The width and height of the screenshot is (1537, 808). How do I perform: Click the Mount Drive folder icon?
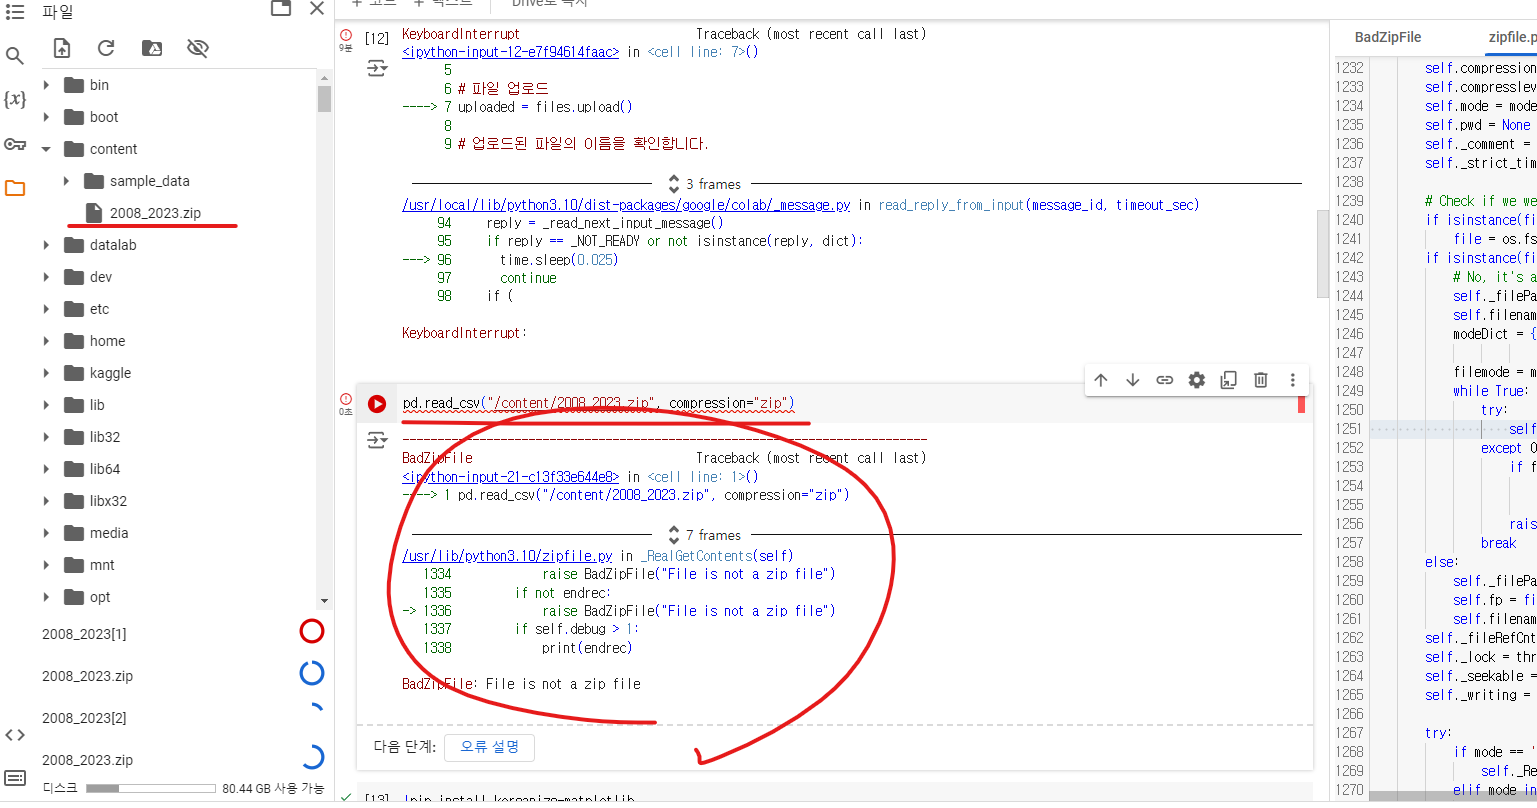[x=152, y=48]
